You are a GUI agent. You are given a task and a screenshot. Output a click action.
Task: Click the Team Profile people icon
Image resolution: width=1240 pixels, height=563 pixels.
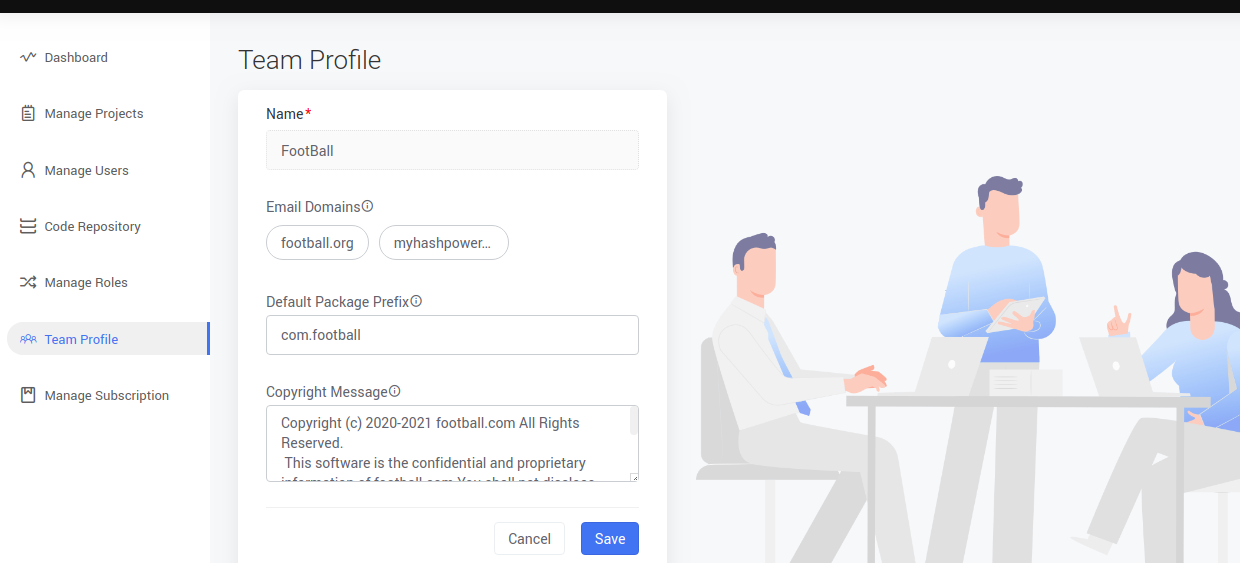(x=28, y=339)
